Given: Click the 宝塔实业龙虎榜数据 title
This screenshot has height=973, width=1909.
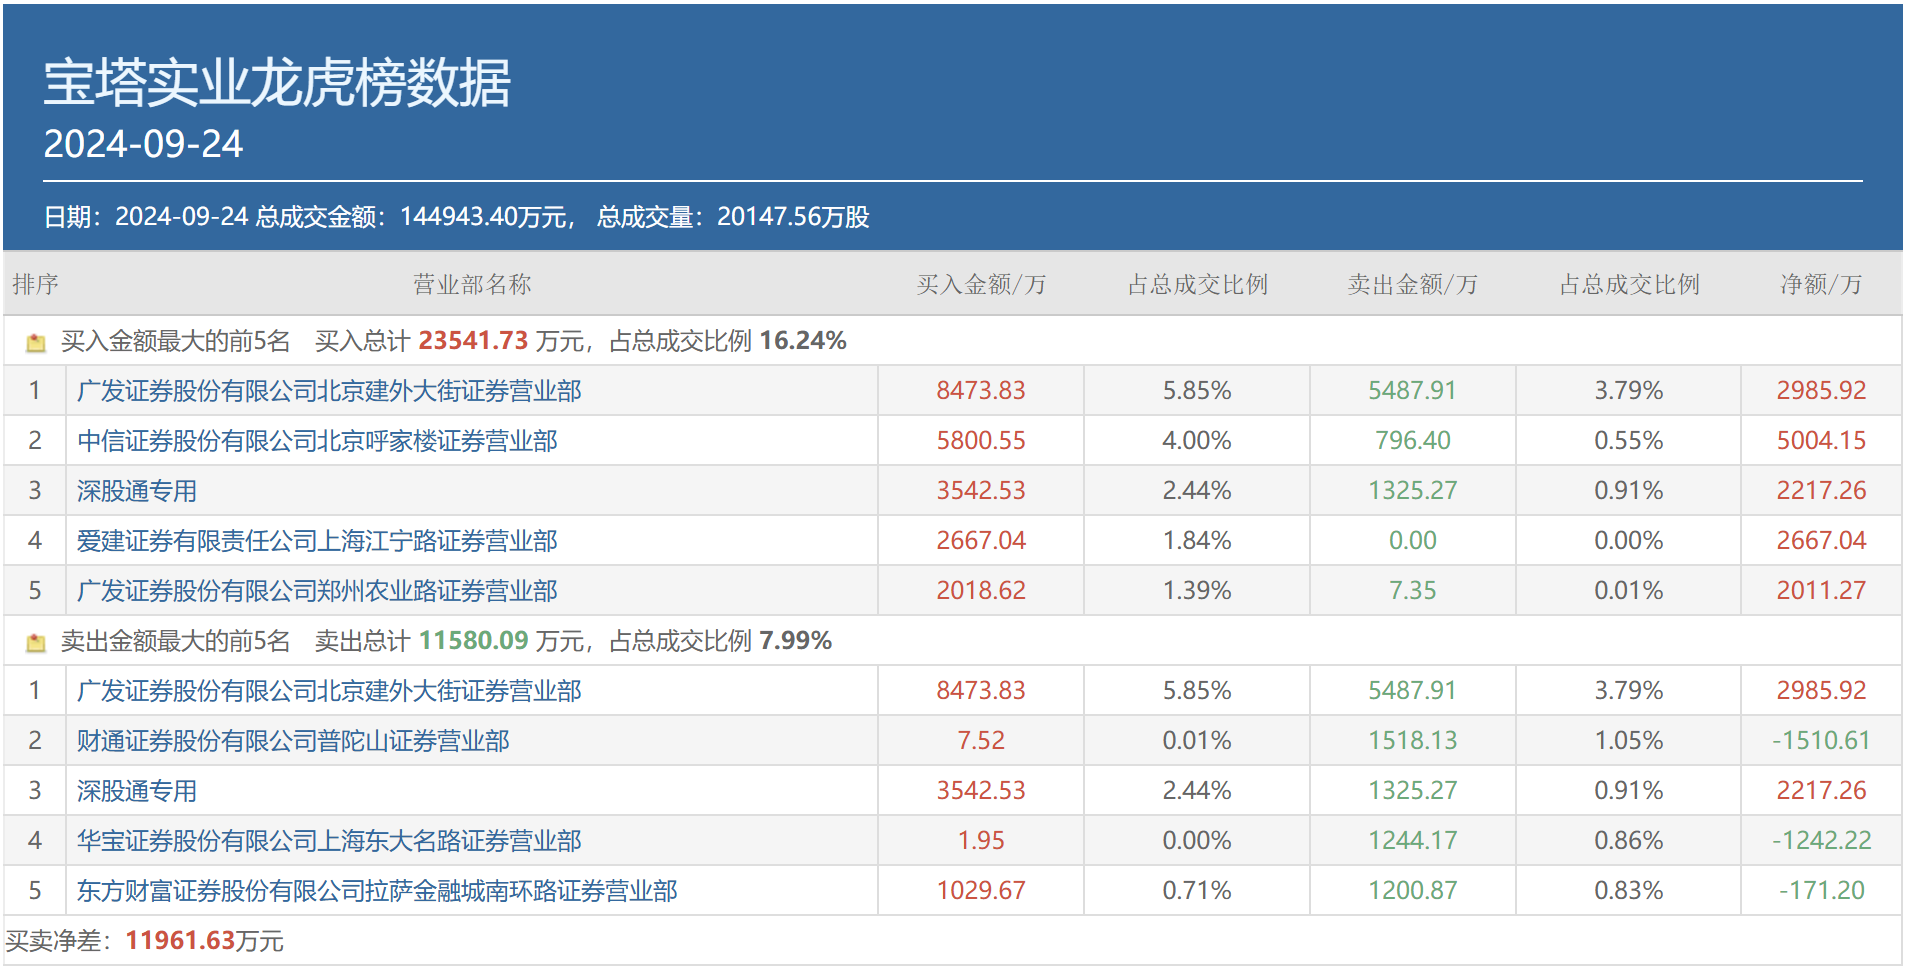Looking at the screenshot, I should pos(277,82).
